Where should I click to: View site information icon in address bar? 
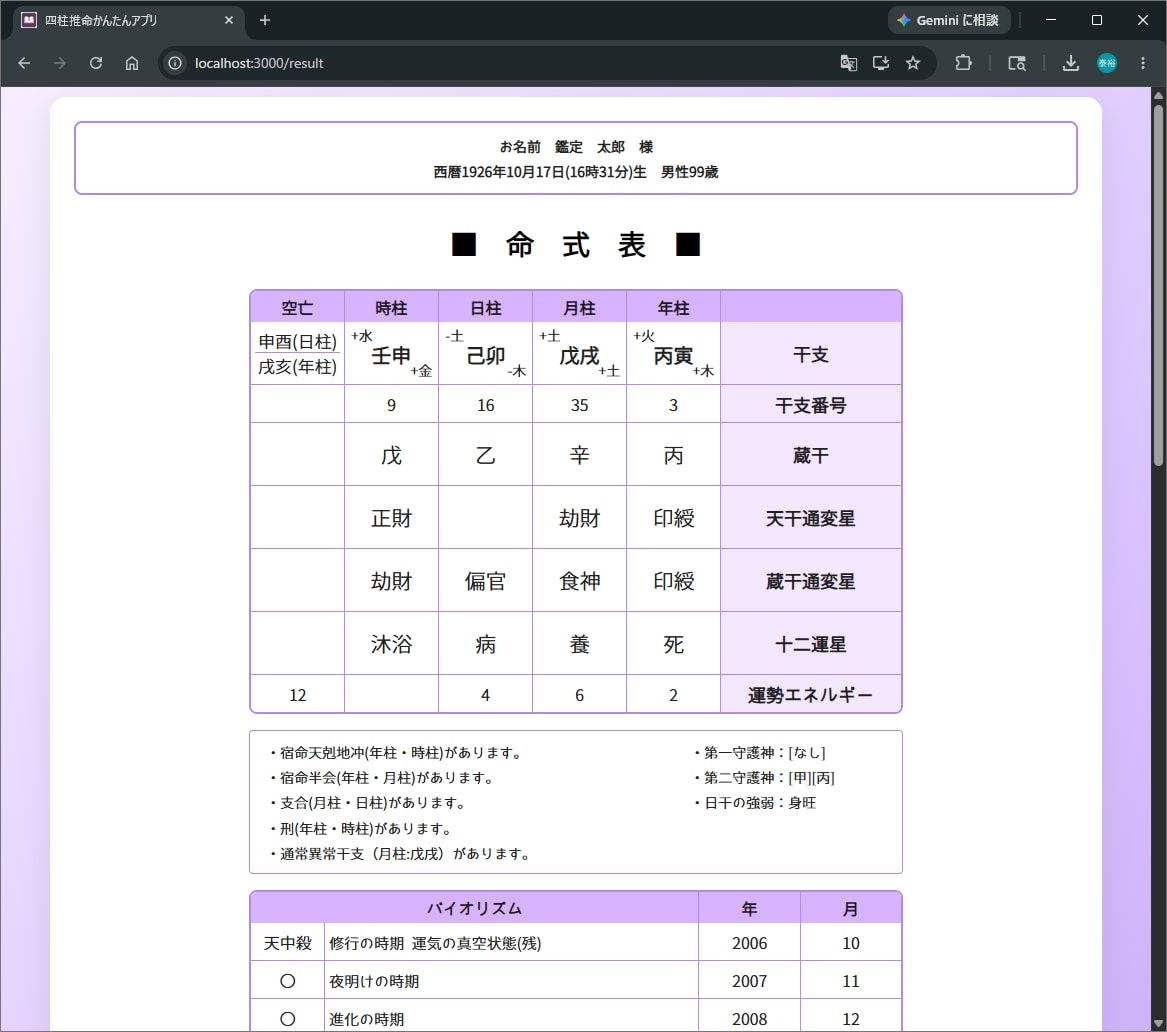click(175, 63)
